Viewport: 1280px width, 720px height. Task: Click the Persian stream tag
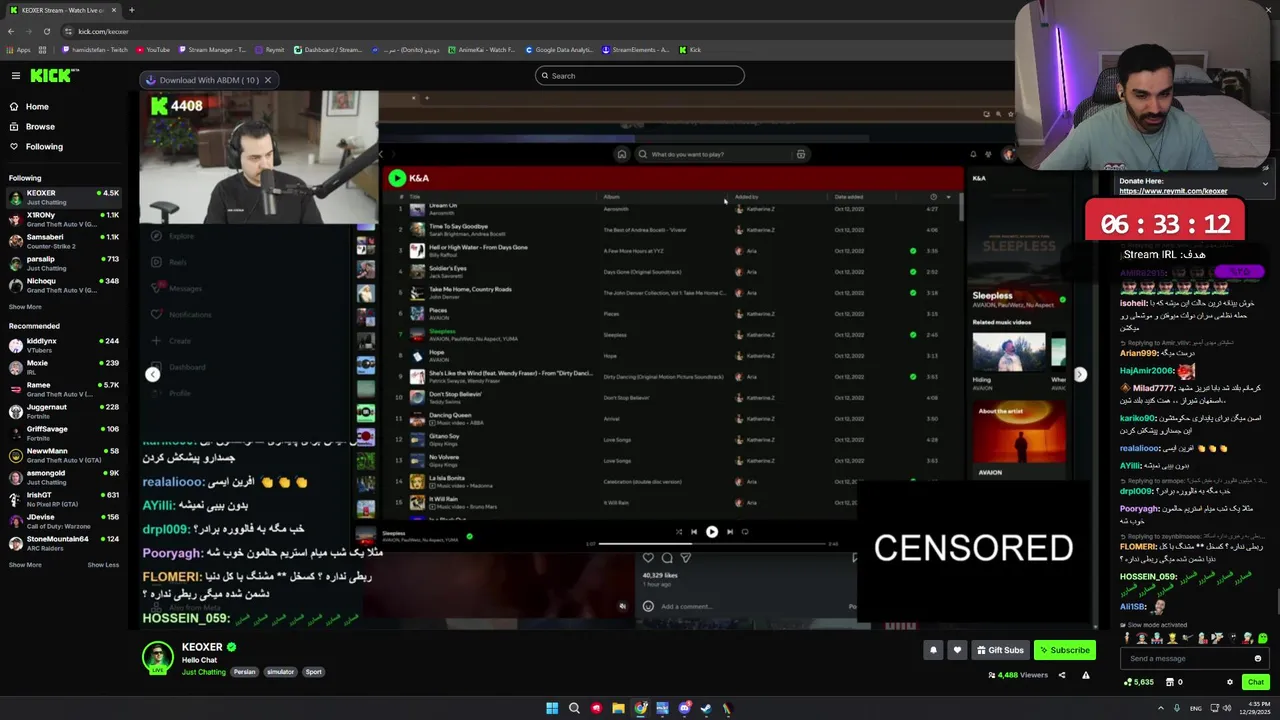coord(245,672)
